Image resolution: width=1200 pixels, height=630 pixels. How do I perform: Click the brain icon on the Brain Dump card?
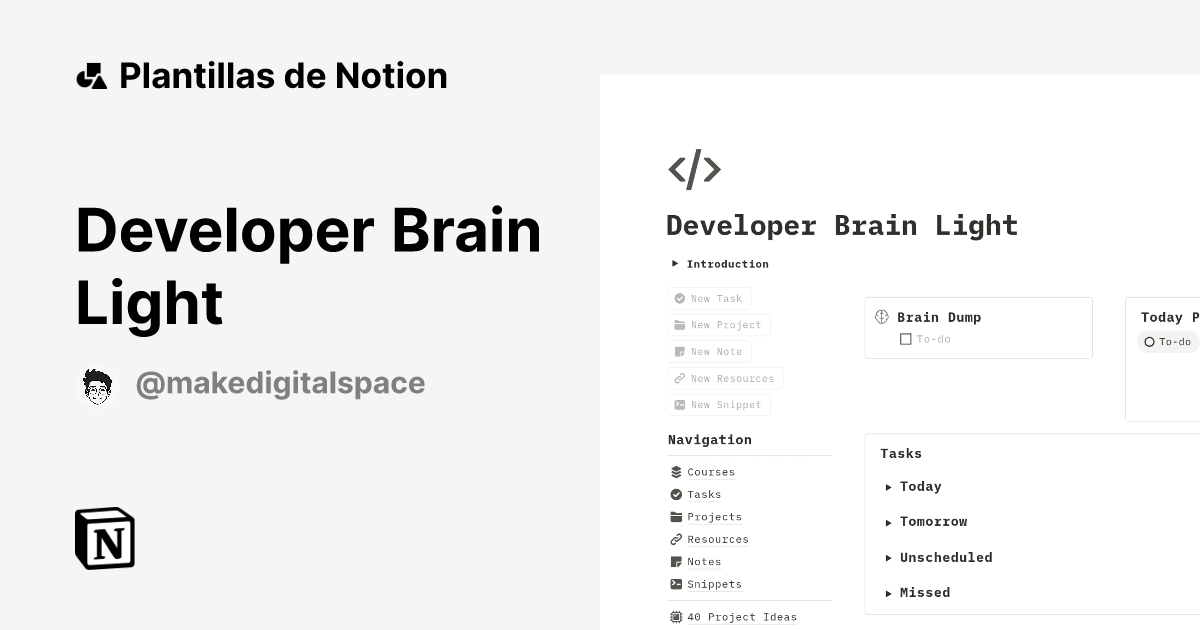coord(881,317)
